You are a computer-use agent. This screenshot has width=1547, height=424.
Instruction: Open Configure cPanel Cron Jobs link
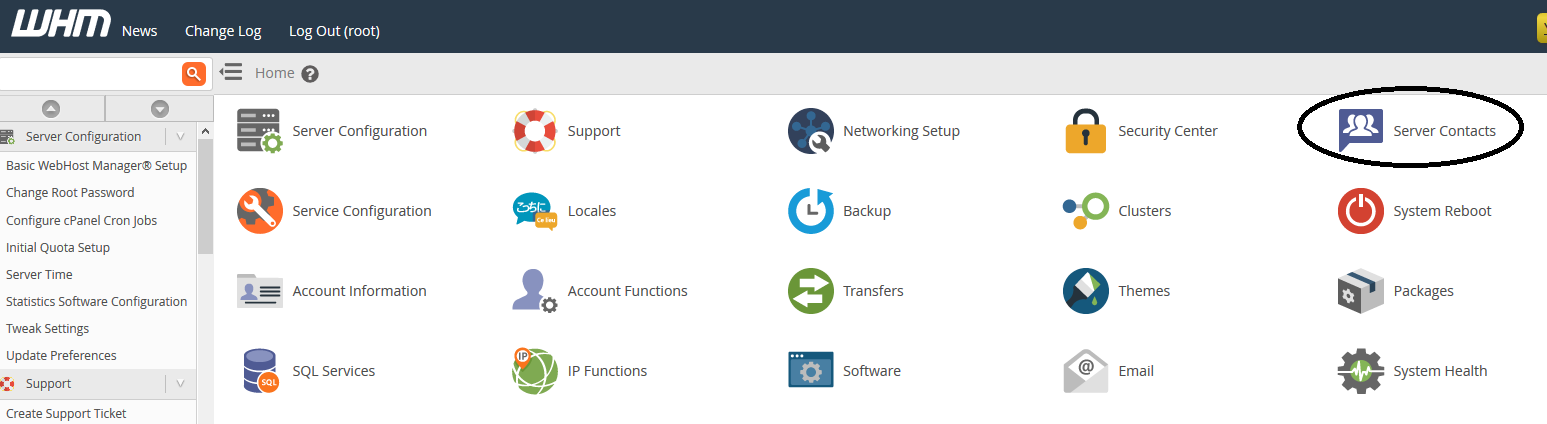[x=81, y=221]
